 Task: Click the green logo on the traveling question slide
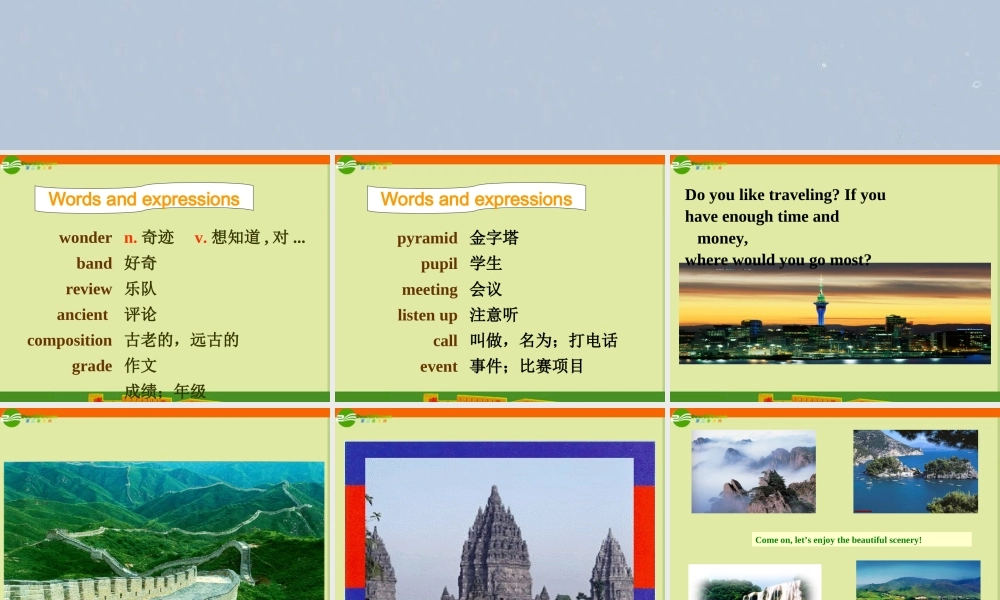(x=681, y=166)
